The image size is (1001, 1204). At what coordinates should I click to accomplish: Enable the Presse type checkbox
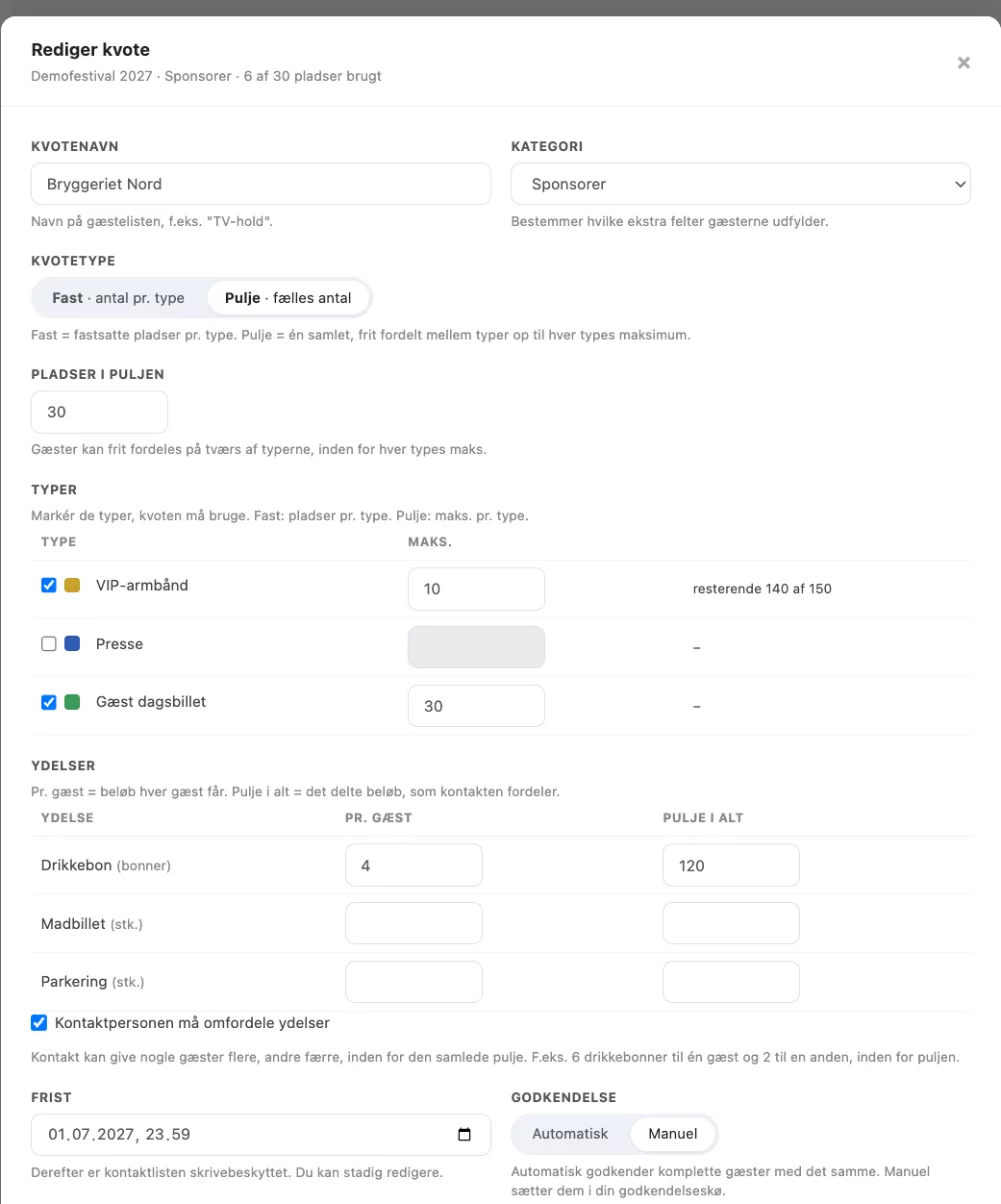click(48, 644)
